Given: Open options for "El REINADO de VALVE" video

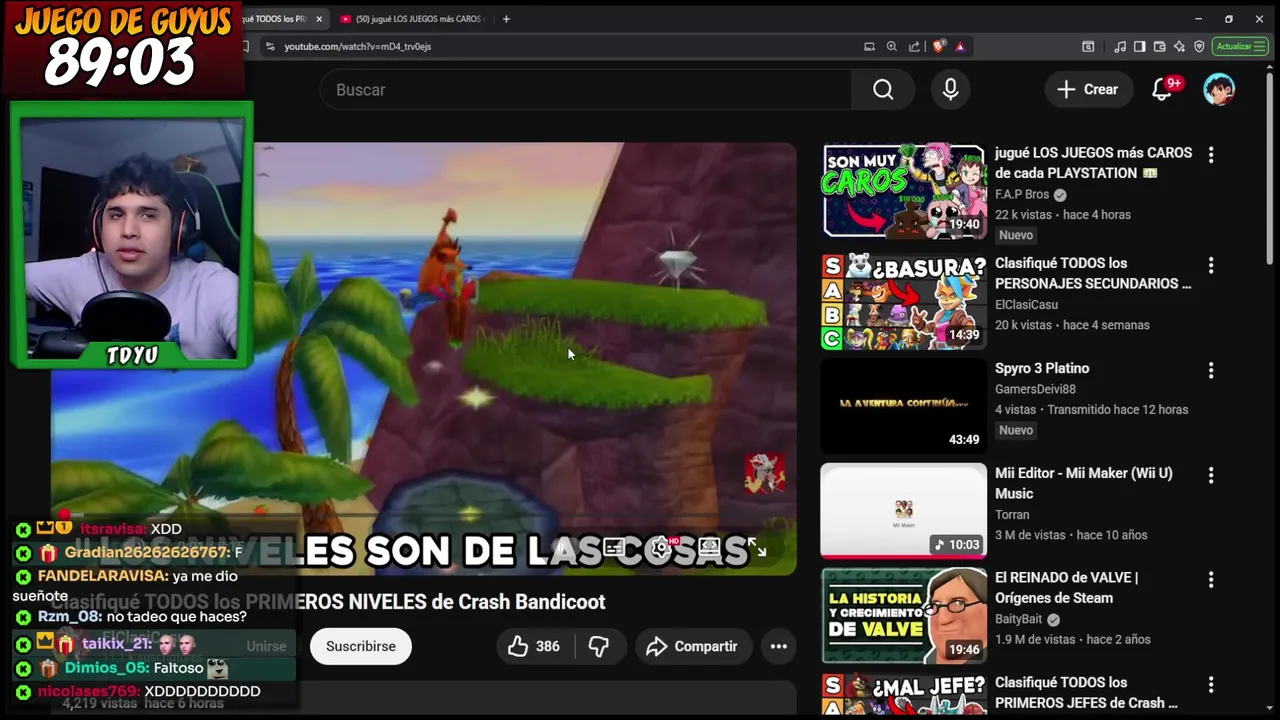Looking at the screenshot, I should coord(1211,580).
